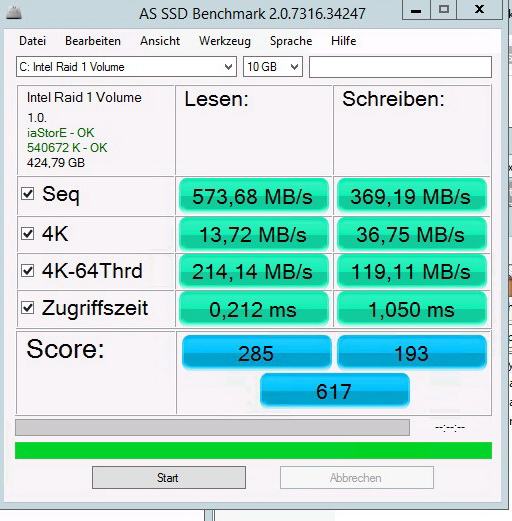Image resolution: width=512 pixels, height=521 pixels.
Task: Open the Datei menu
Action: [33, 41]
